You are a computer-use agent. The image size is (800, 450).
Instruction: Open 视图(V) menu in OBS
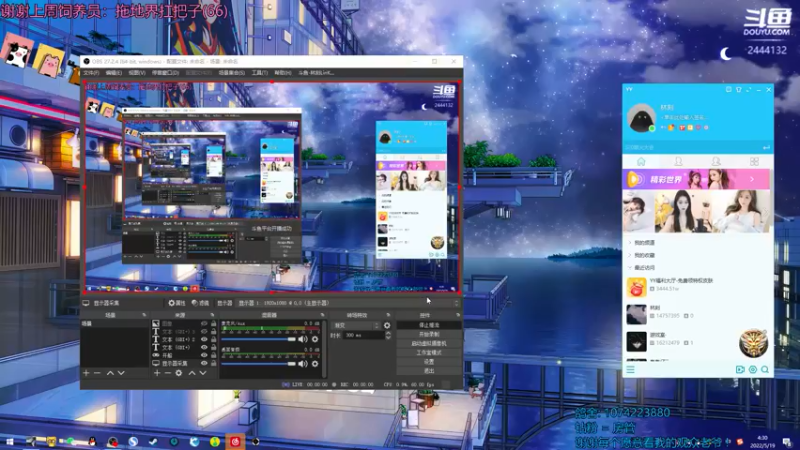(137, 73)
